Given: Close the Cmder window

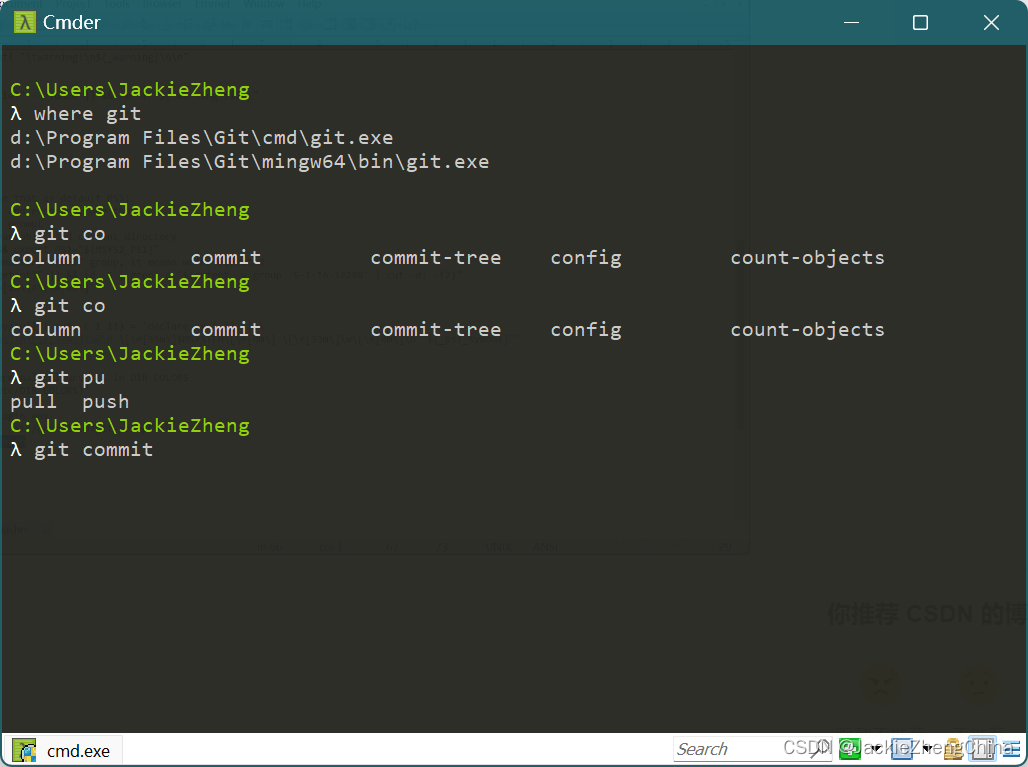Looking at the screenshot, I should pyautogui.click(x=991, y=22).
